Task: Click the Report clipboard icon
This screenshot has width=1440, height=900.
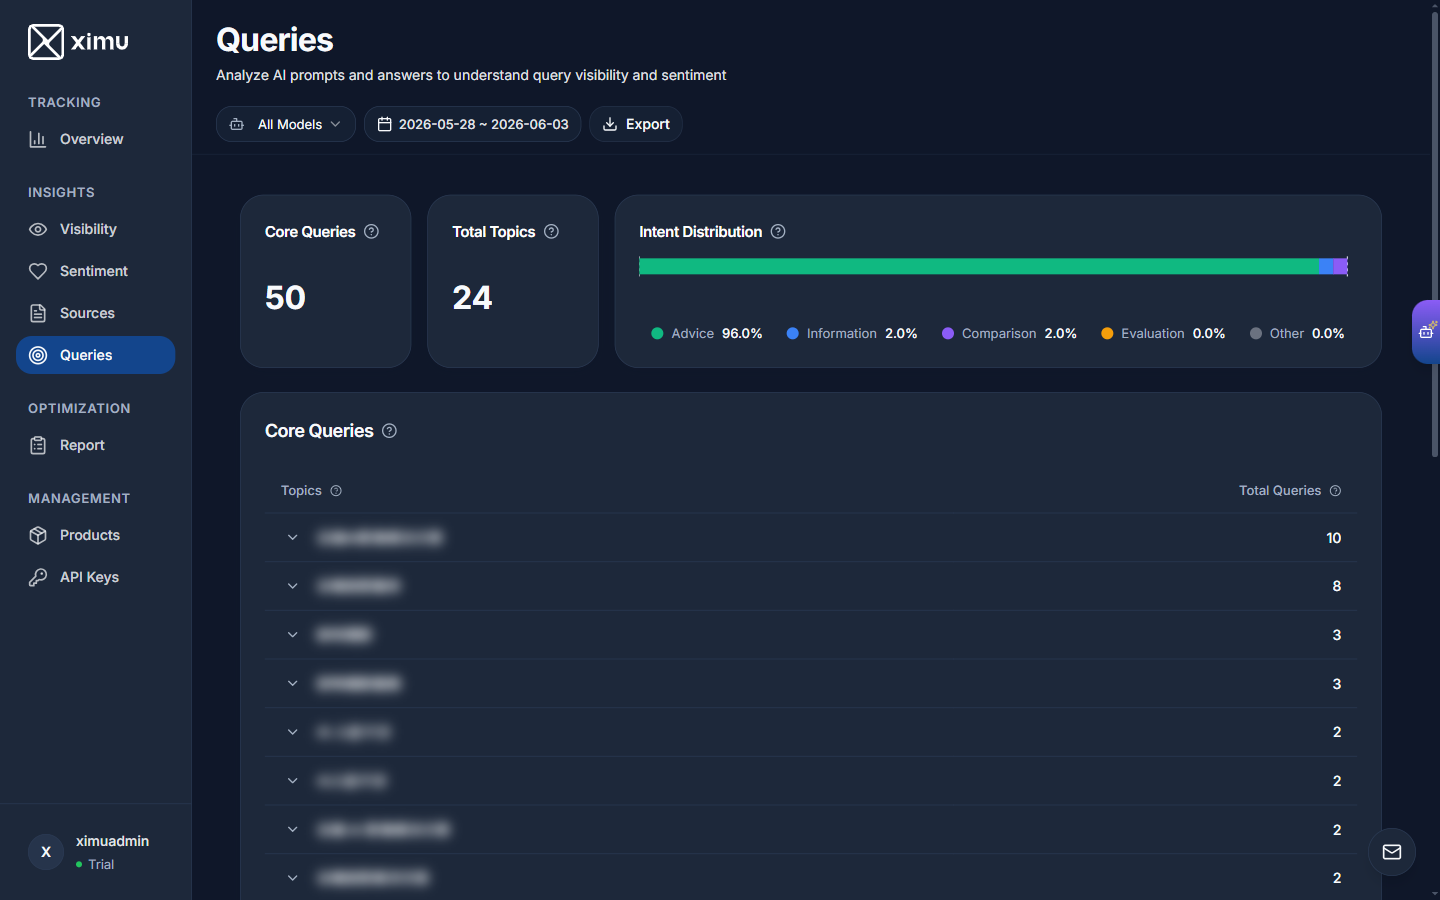Action: pos(38,445)
